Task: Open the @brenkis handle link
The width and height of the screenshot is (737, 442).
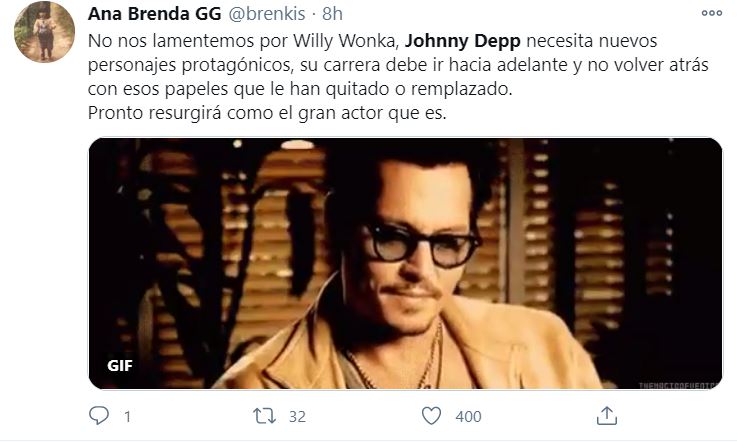Action: 267,14
